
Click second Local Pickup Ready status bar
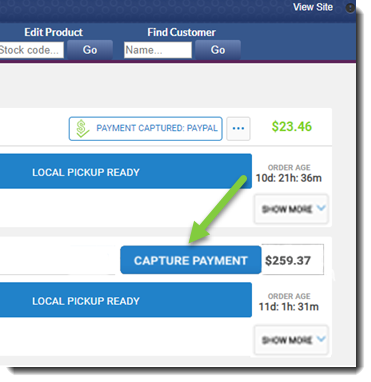126,300
